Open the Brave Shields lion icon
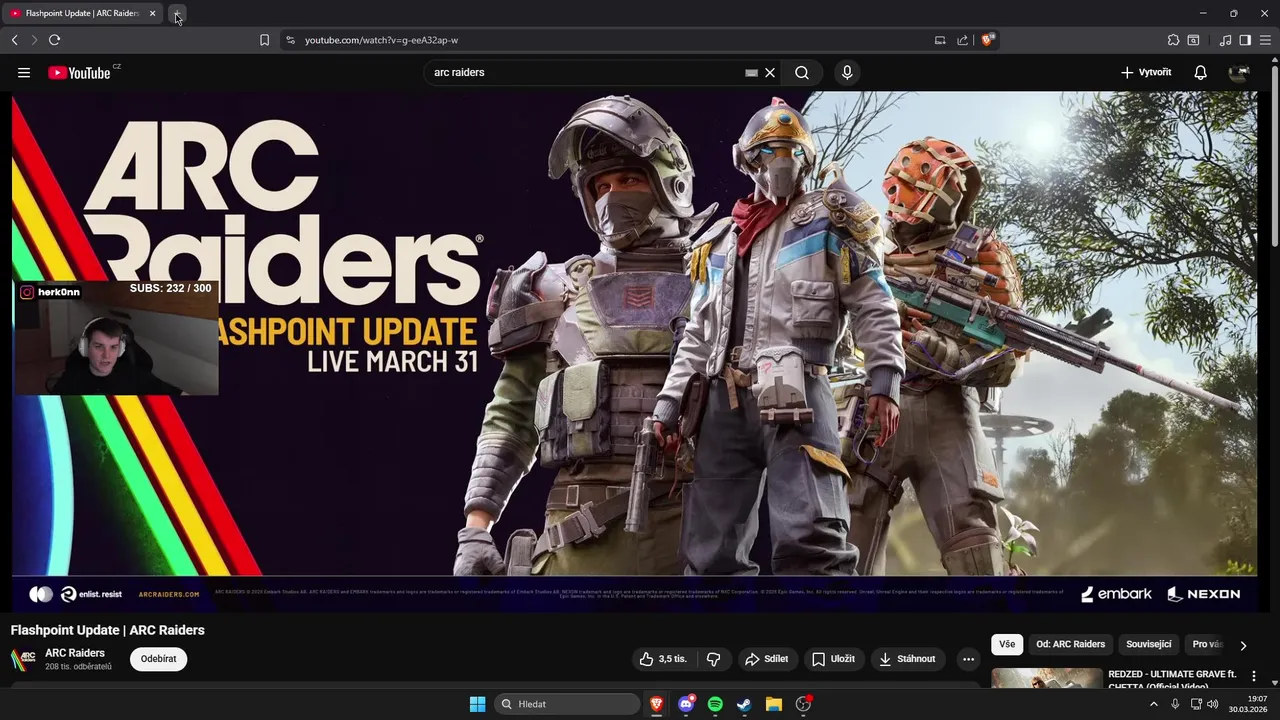 click(987, 40)
